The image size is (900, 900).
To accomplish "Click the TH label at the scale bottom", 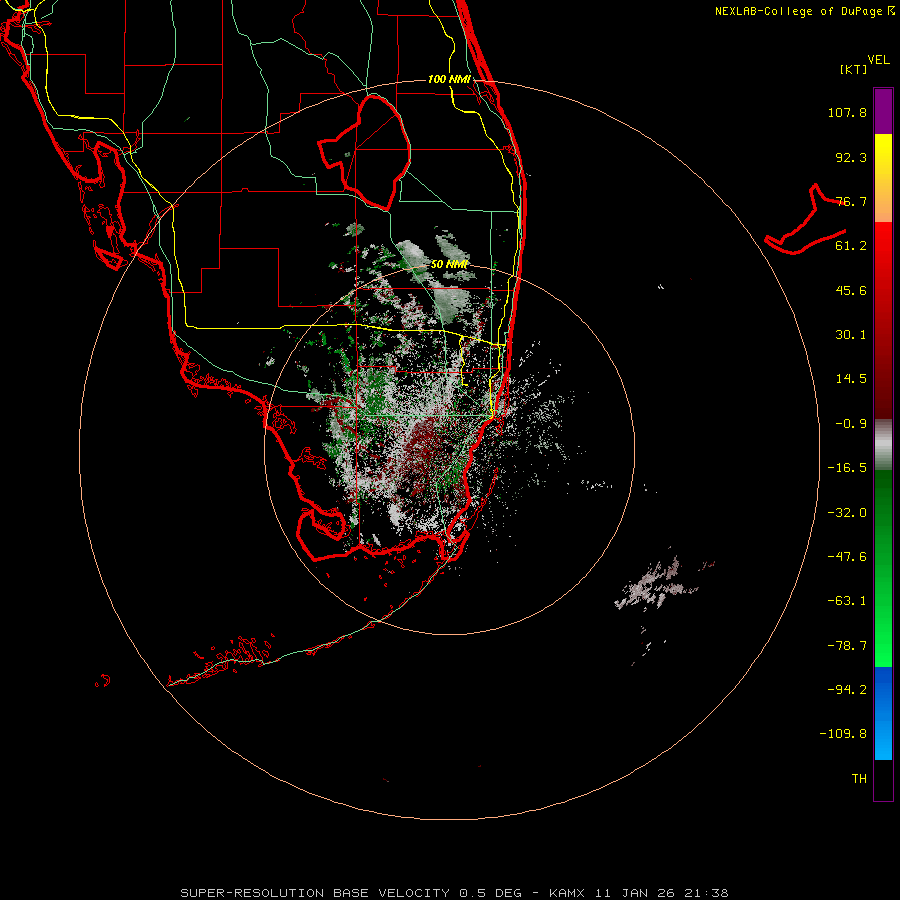I will pyautogui.click(x=859, y=779).
